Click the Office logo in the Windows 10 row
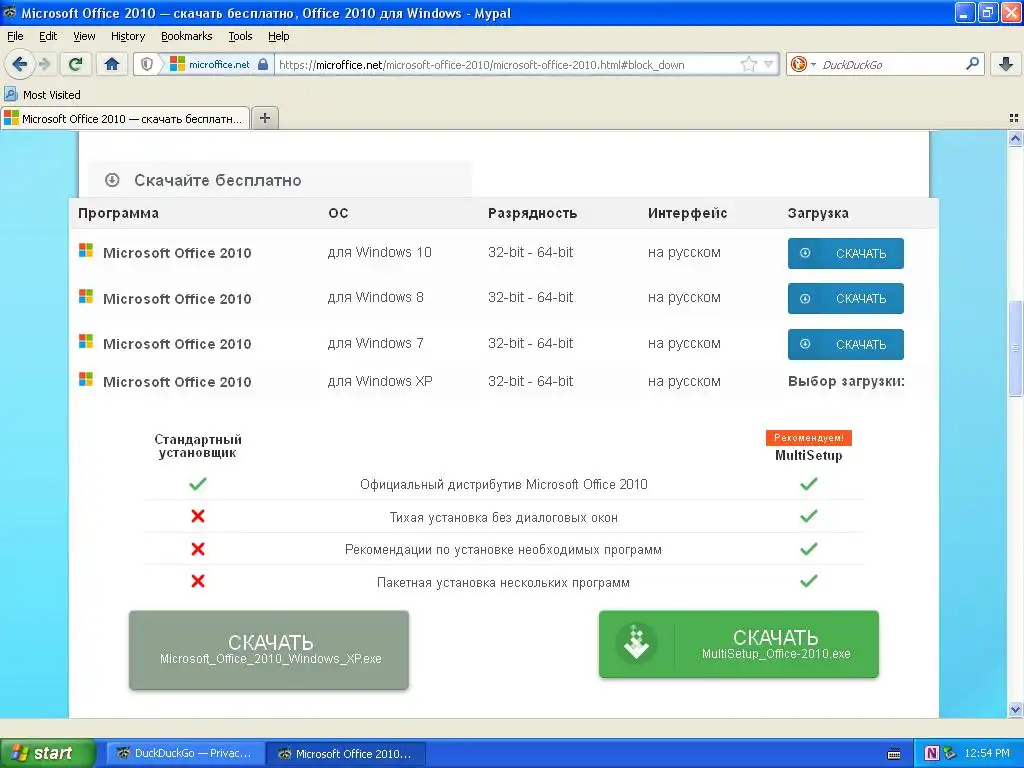The image size is (1024, 768). coord(86,251)
